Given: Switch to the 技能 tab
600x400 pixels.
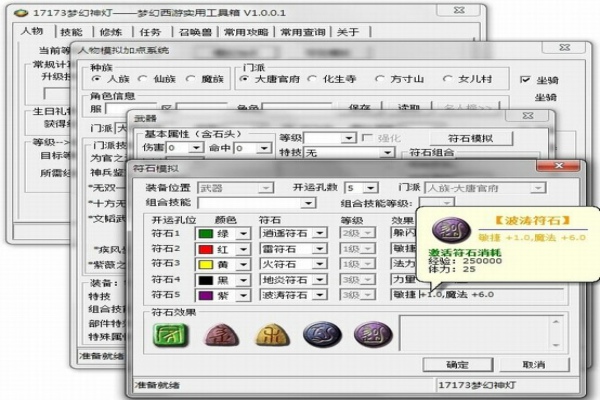Looking at the screenshot, I should coord(72,32).
